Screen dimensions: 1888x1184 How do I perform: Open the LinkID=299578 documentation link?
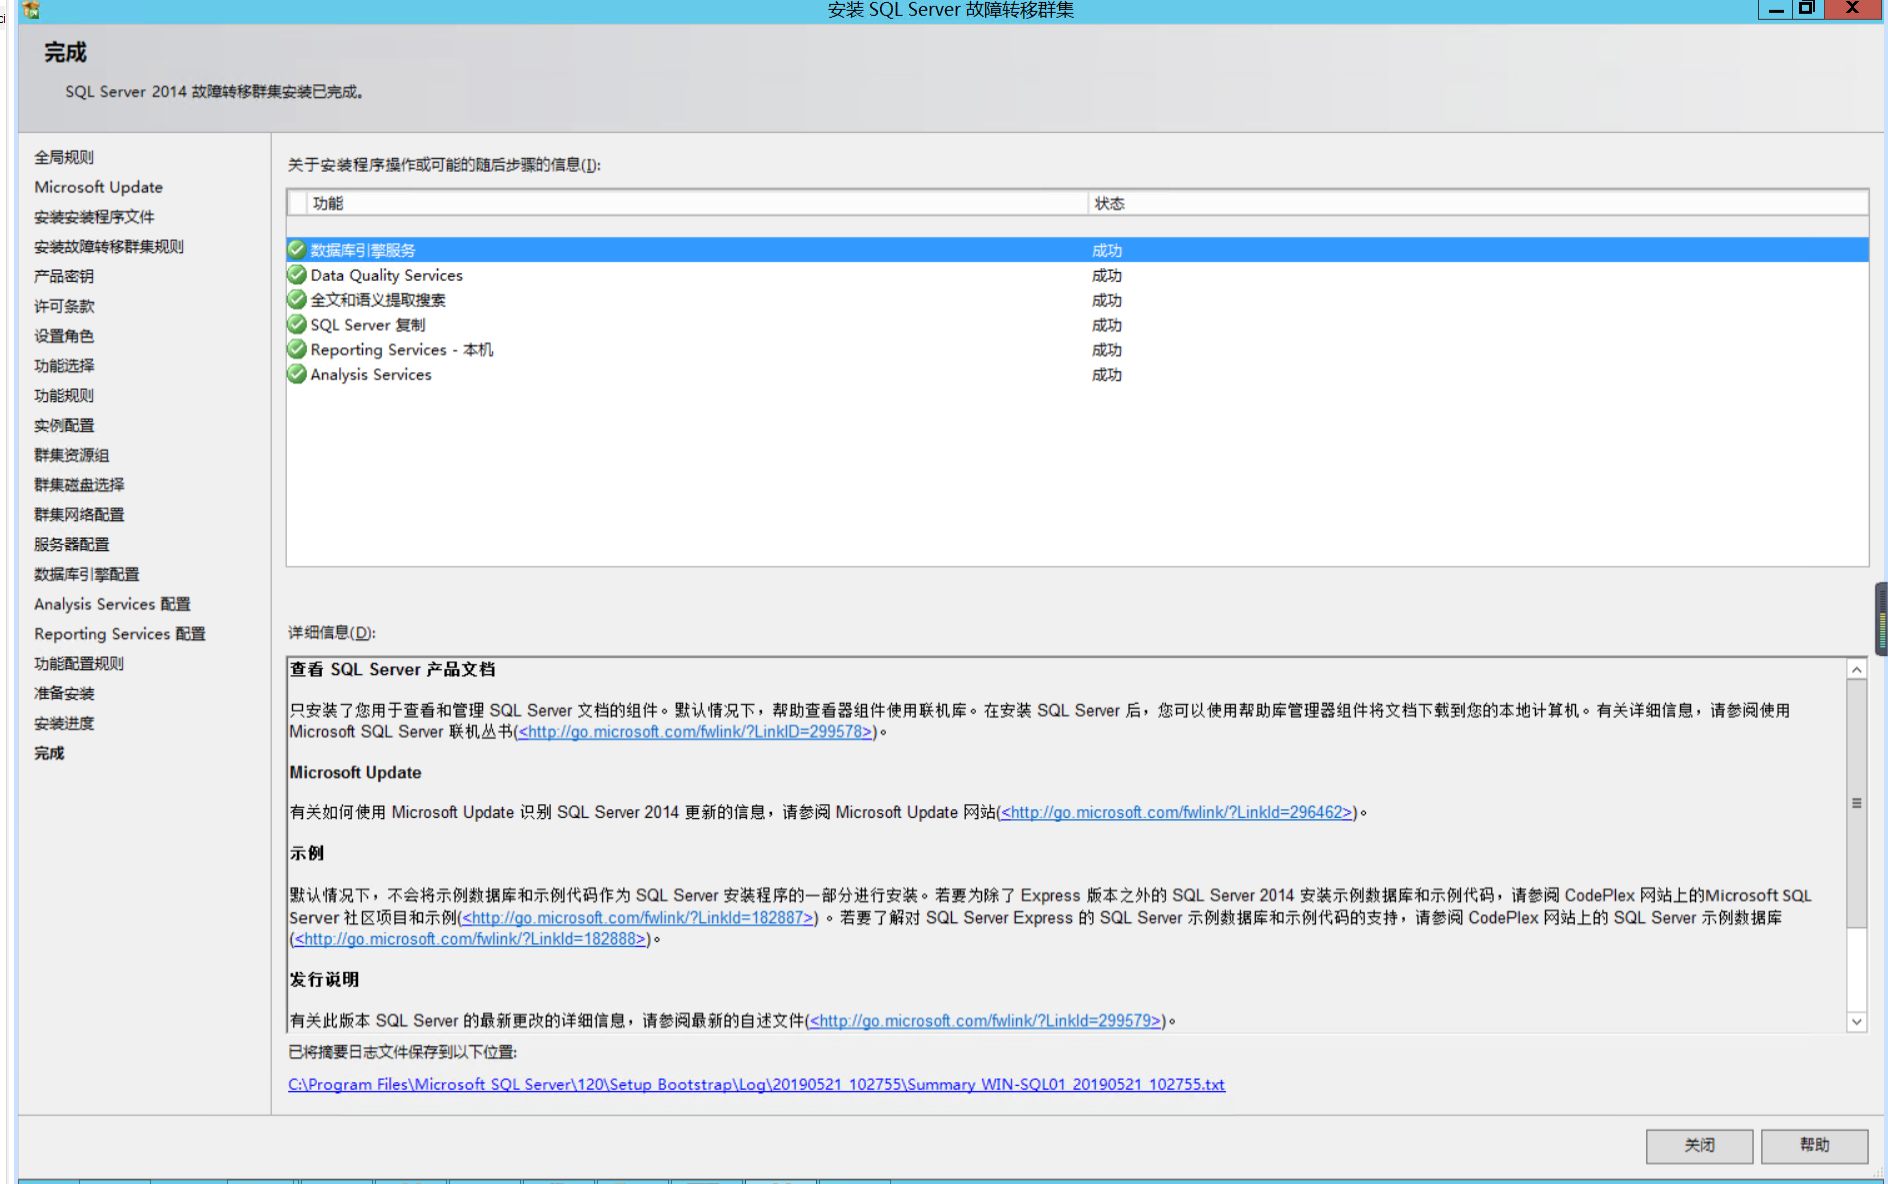695,732
